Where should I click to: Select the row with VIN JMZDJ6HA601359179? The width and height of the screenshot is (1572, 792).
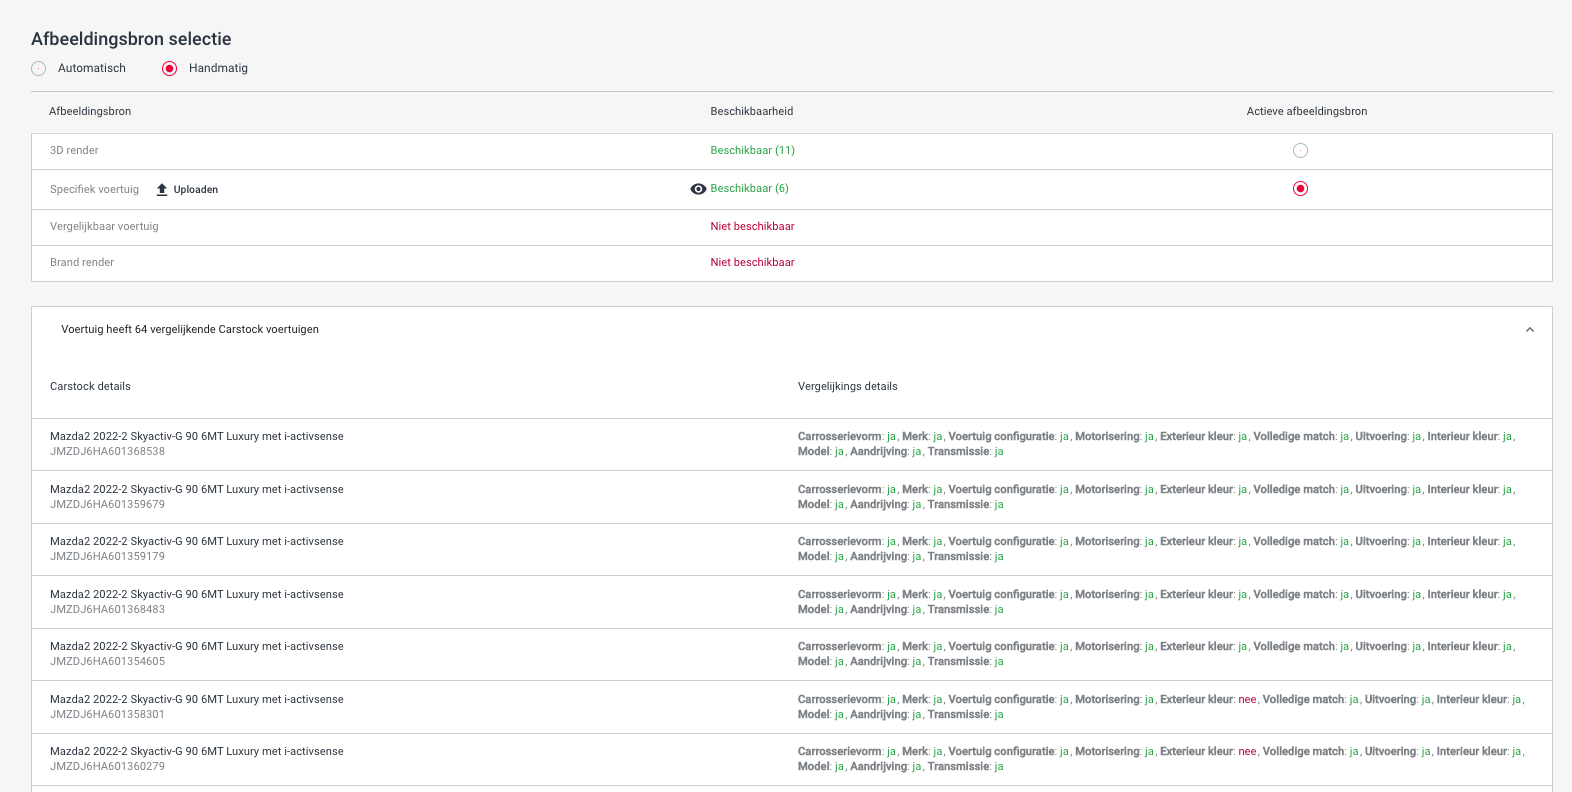point(107,557)
